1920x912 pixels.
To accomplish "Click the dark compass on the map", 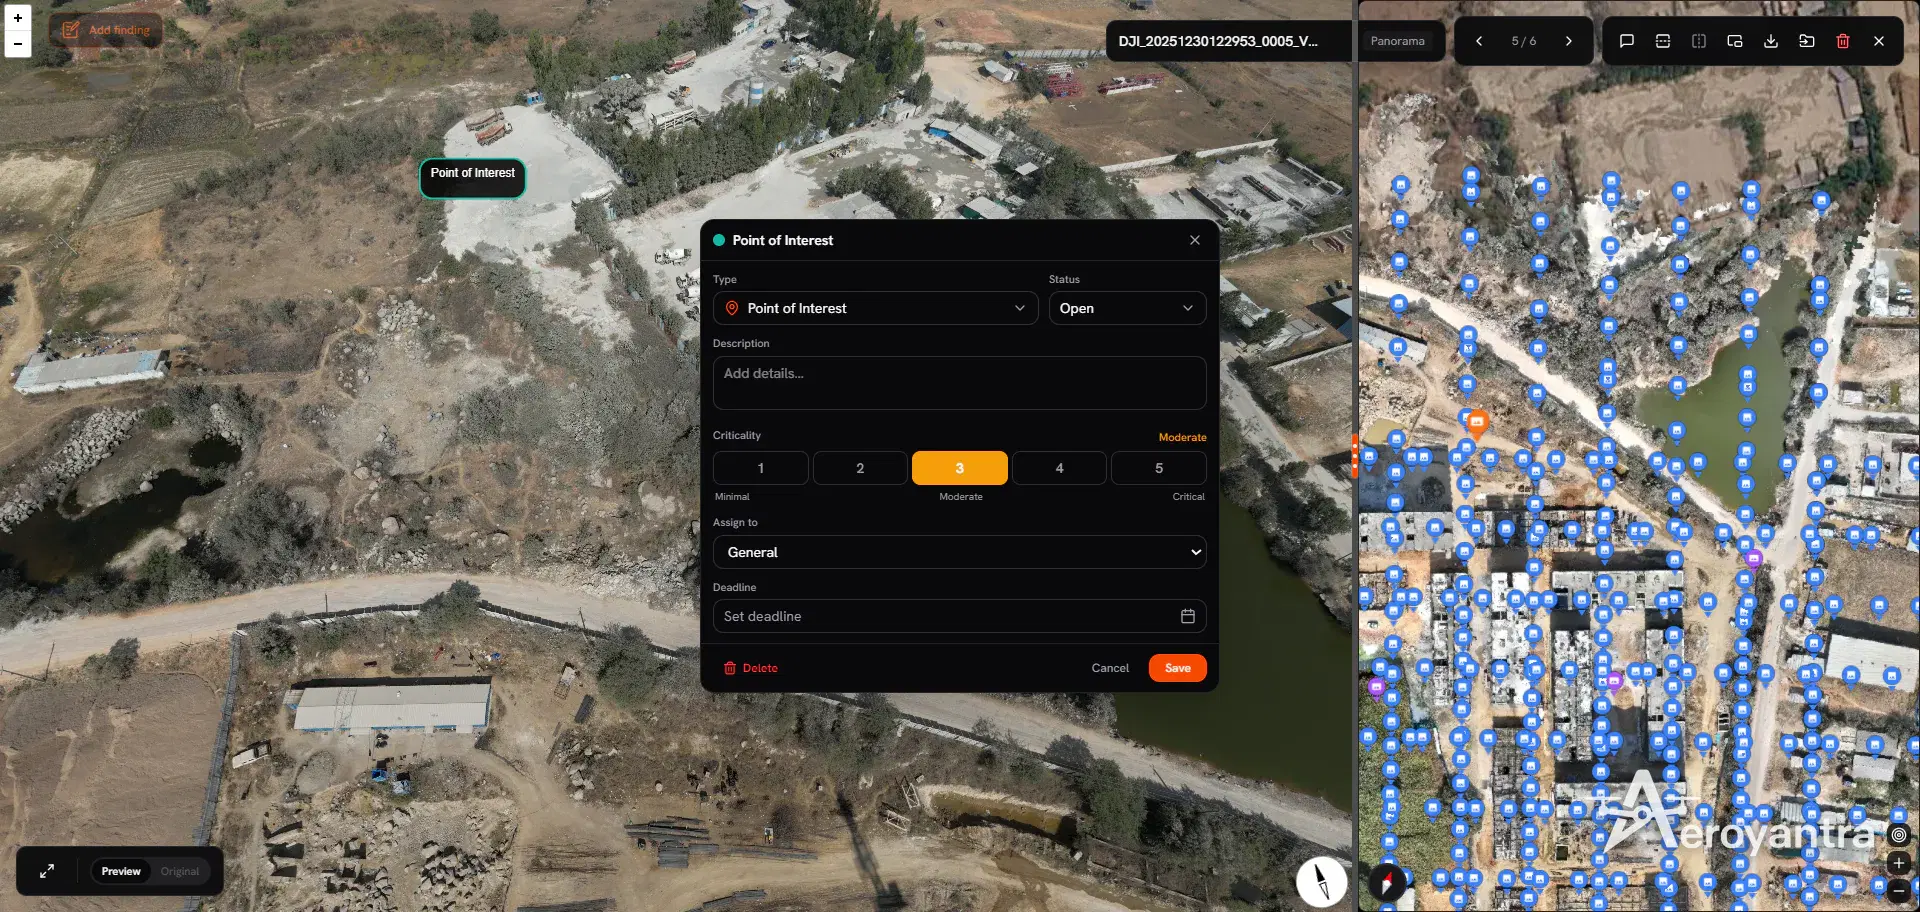I will pyautogui.click(x=1386, y=883).
